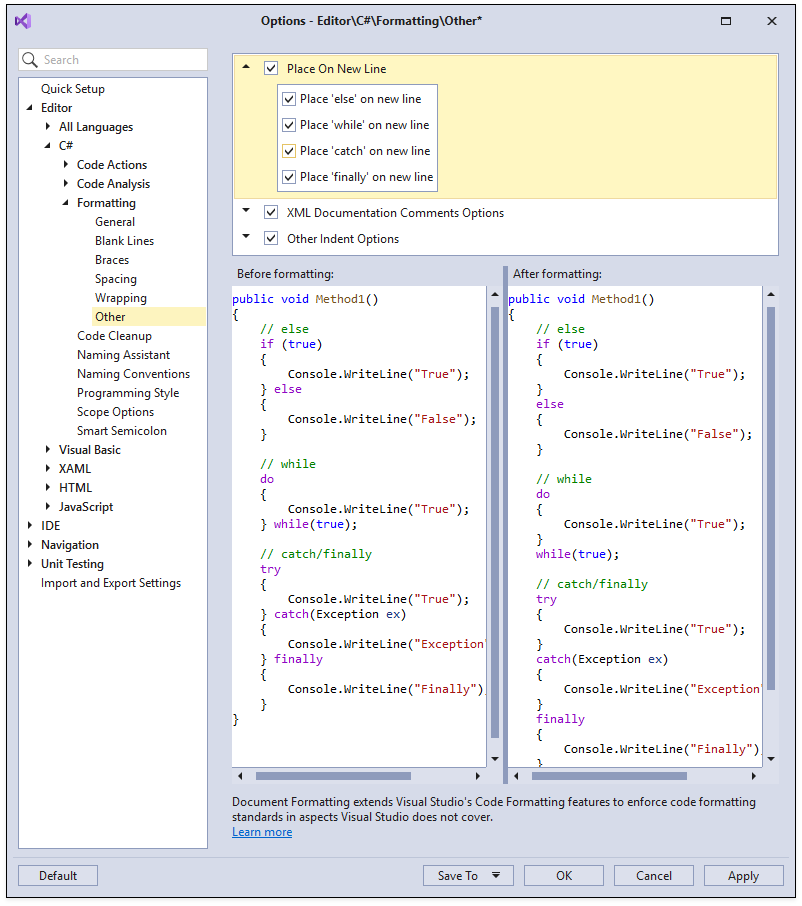Viewport: 802px width, 906px height.
Task: Select General under Formatting
Action: (115, 222)
